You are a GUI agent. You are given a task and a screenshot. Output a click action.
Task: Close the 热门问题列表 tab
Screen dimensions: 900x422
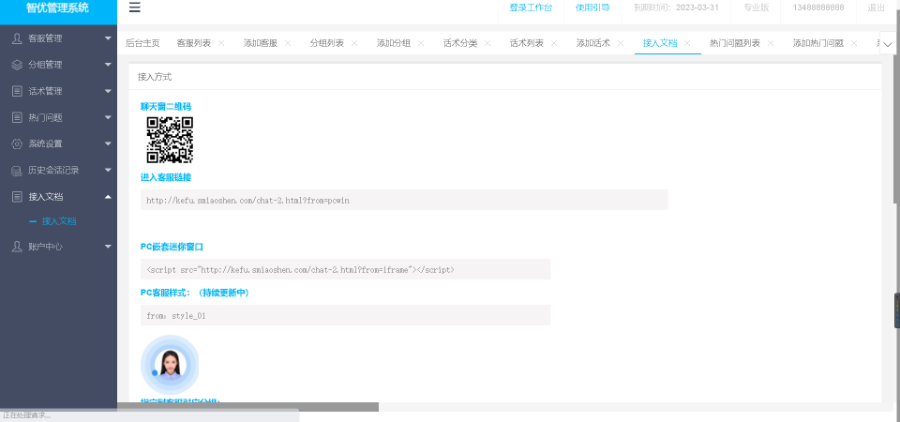point(770,43)
